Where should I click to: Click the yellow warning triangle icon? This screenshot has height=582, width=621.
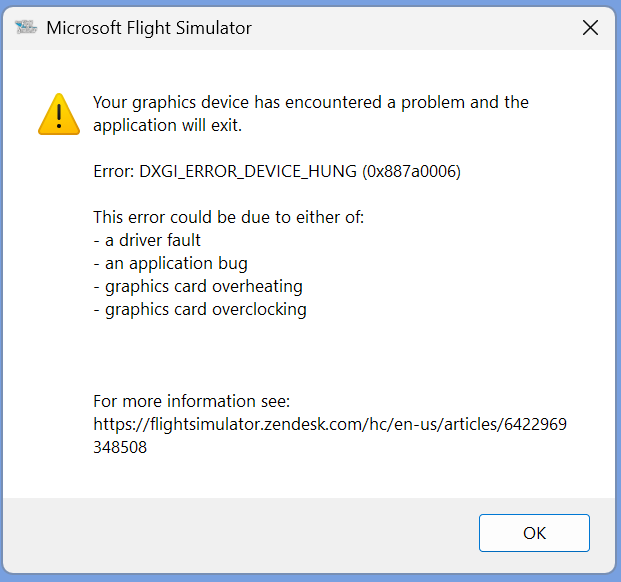click(x=59, y=114)
